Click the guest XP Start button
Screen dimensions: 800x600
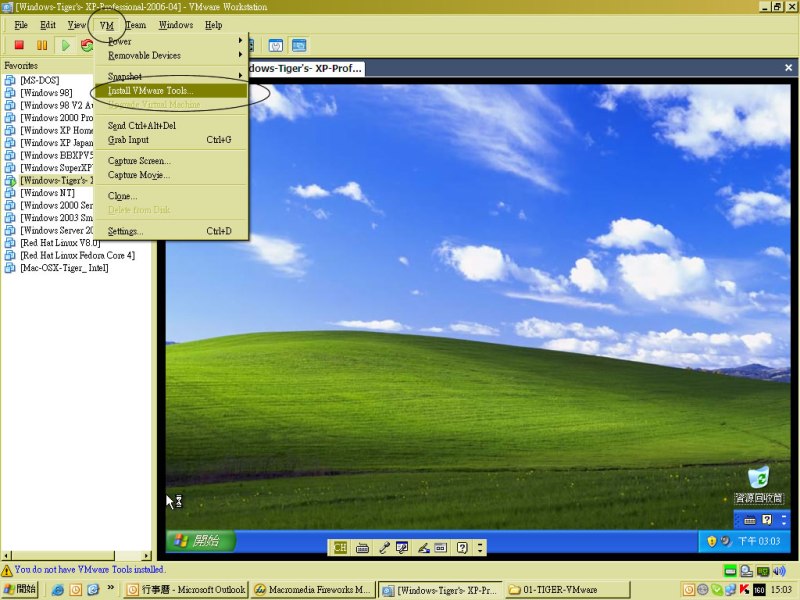[x=200, y=541]
